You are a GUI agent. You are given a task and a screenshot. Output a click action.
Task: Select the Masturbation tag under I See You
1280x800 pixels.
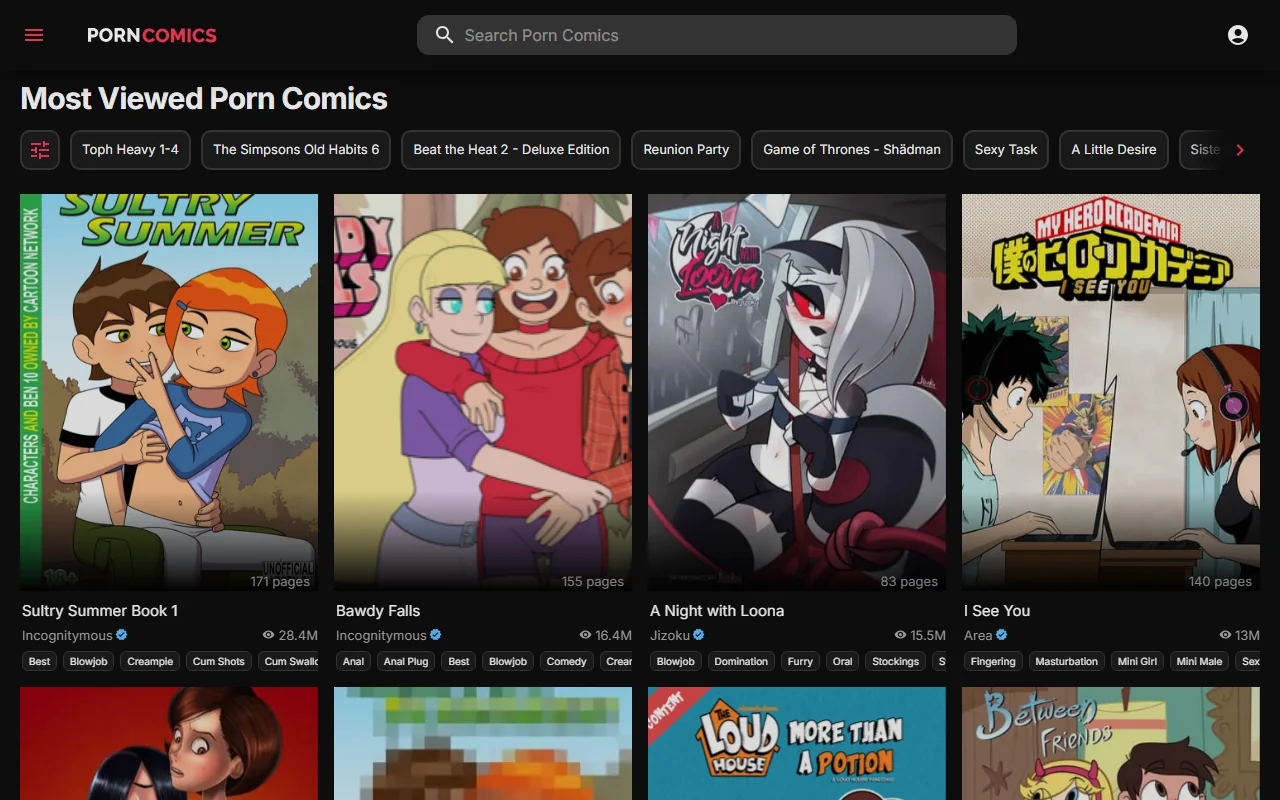[1066, 661]
